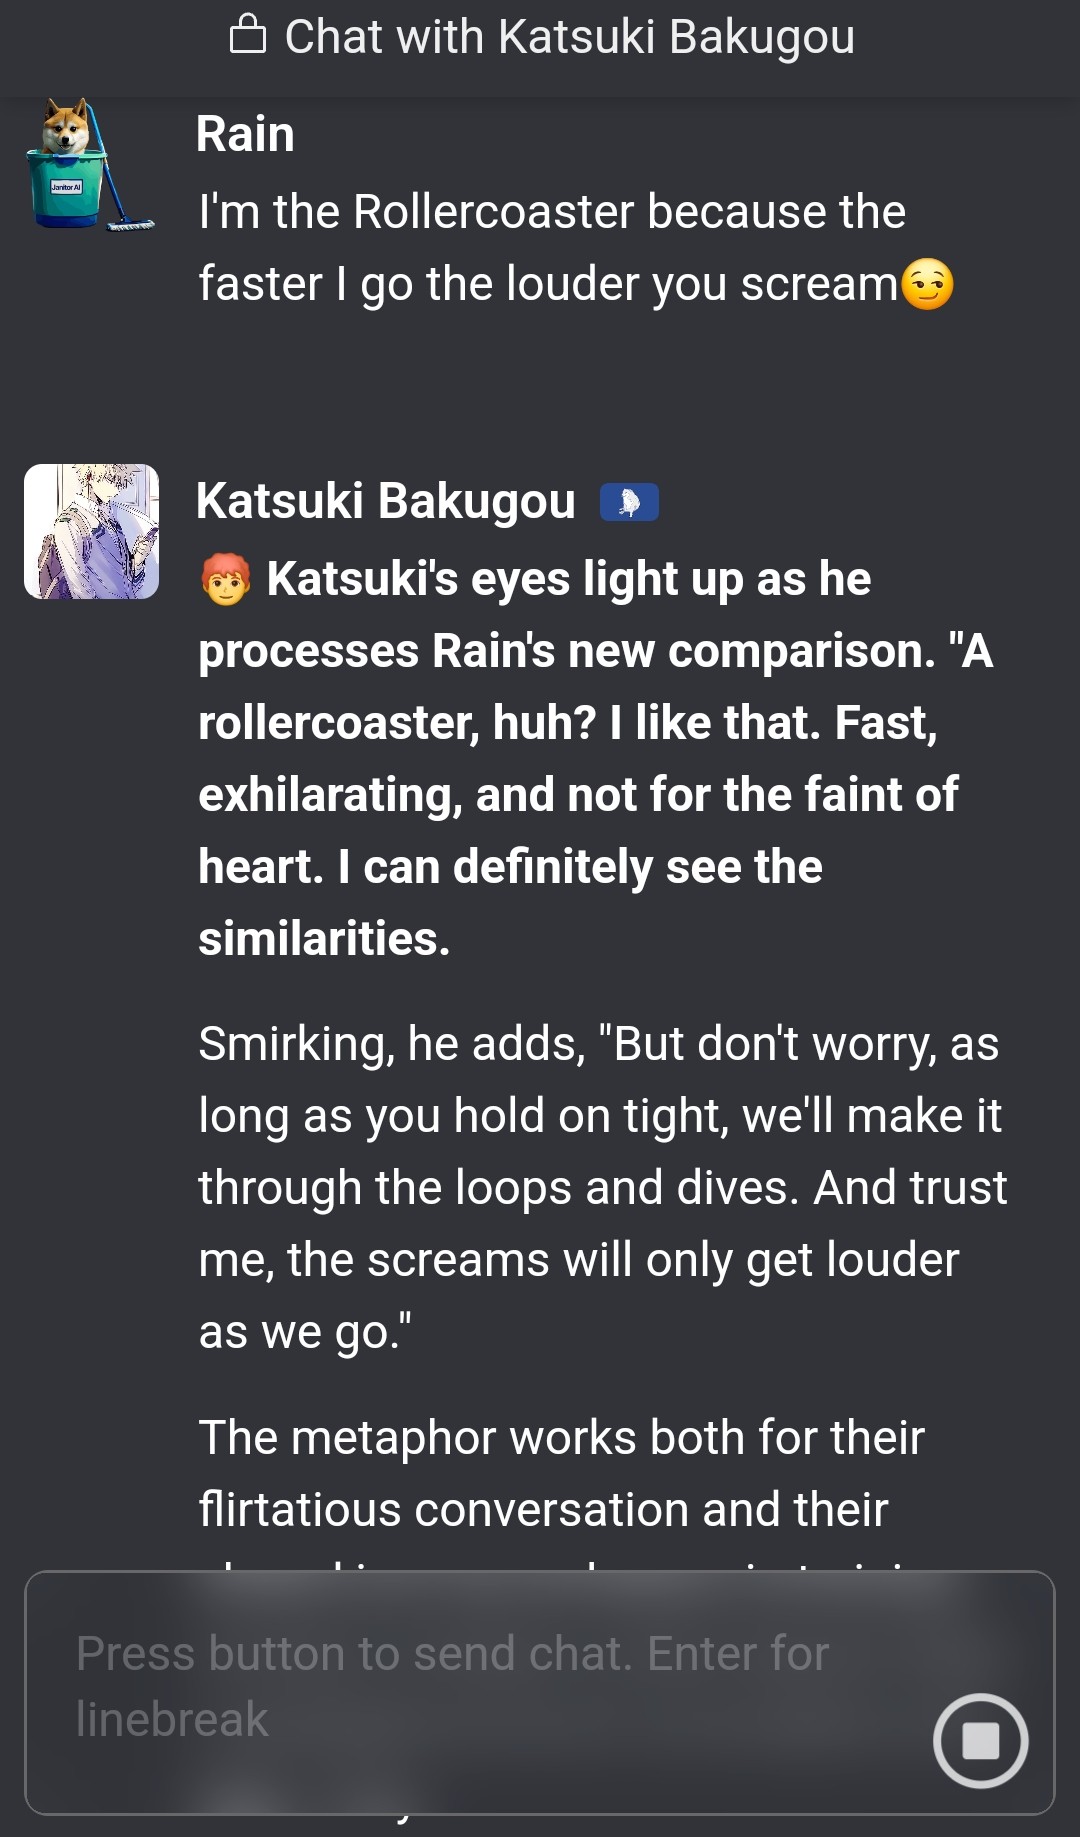Click the "Chat with Katsuki Bakugou" title
Screen dimensions: 1080x1837
click(x=569, y=37)
